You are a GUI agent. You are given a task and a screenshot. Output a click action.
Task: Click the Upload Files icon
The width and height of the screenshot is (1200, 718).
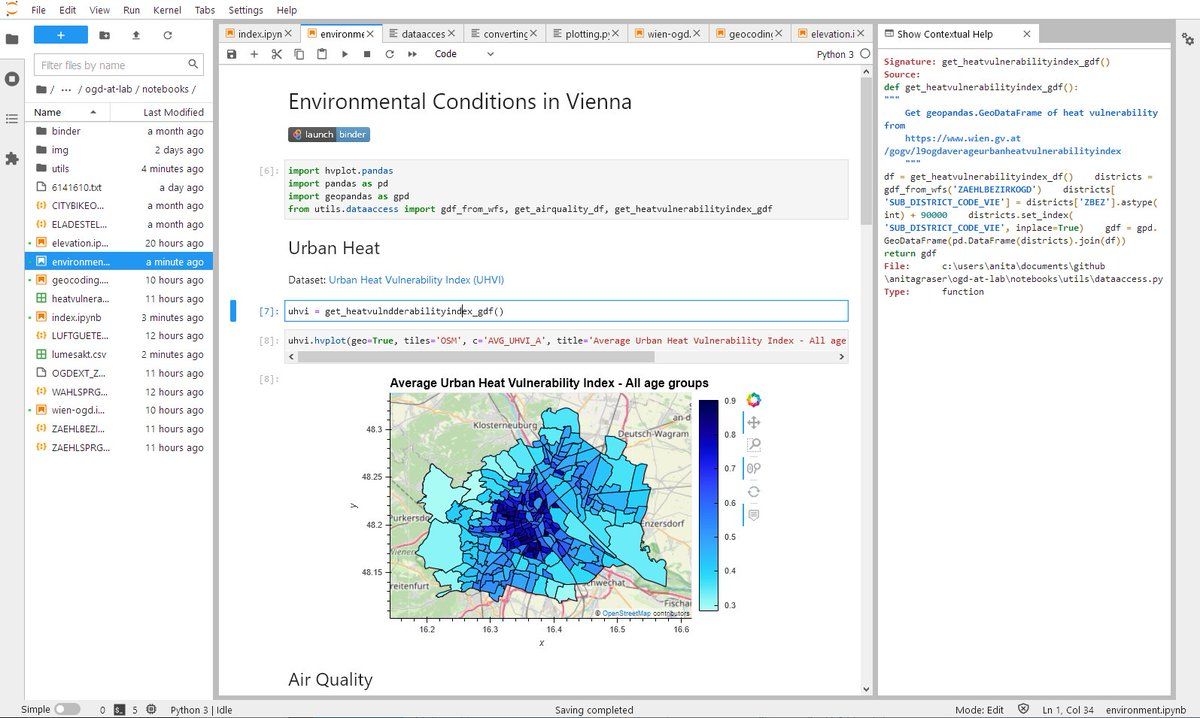point(136,35)
